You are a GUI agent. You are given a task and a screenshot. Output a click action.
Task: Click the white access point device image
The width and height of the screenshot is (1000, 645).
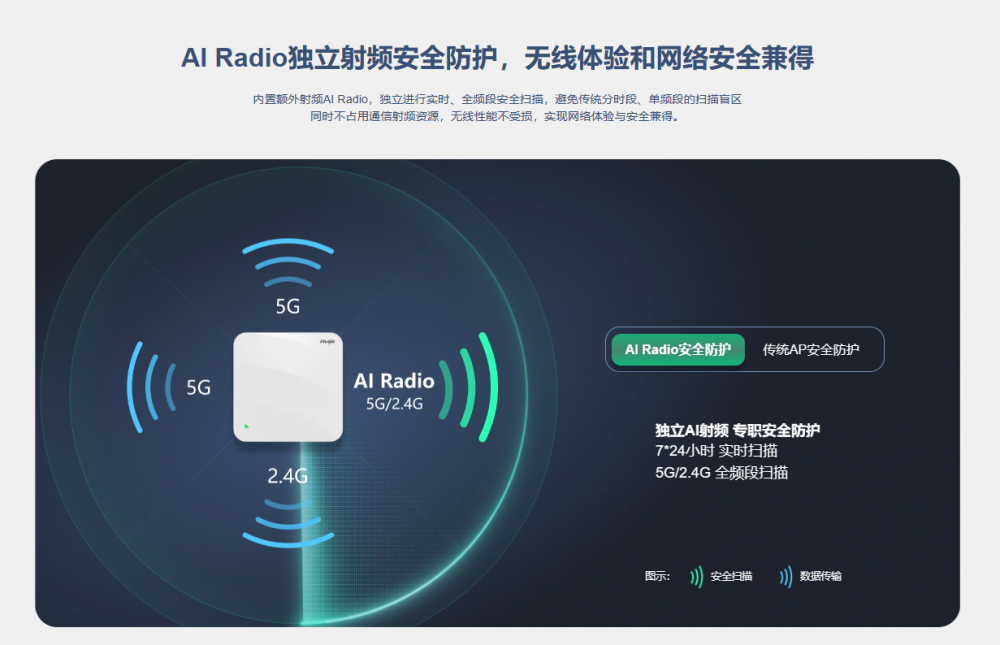(x=288, y=387)
